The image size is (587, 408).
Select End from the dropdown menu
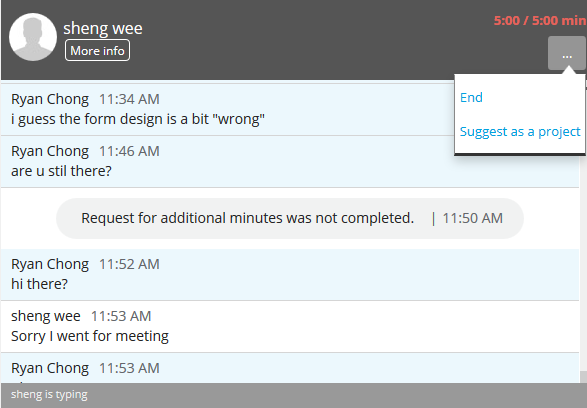pyautogui.click(x=471, y=97)
